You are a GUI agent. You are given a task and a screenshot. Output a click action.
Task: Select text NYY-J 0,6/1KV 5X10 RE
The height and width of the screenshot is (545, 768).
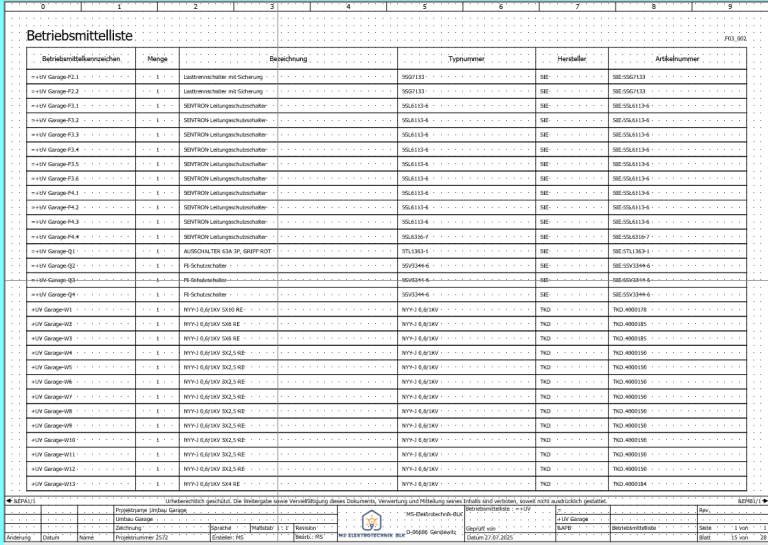pyautogui.click(x=213, y=309)
